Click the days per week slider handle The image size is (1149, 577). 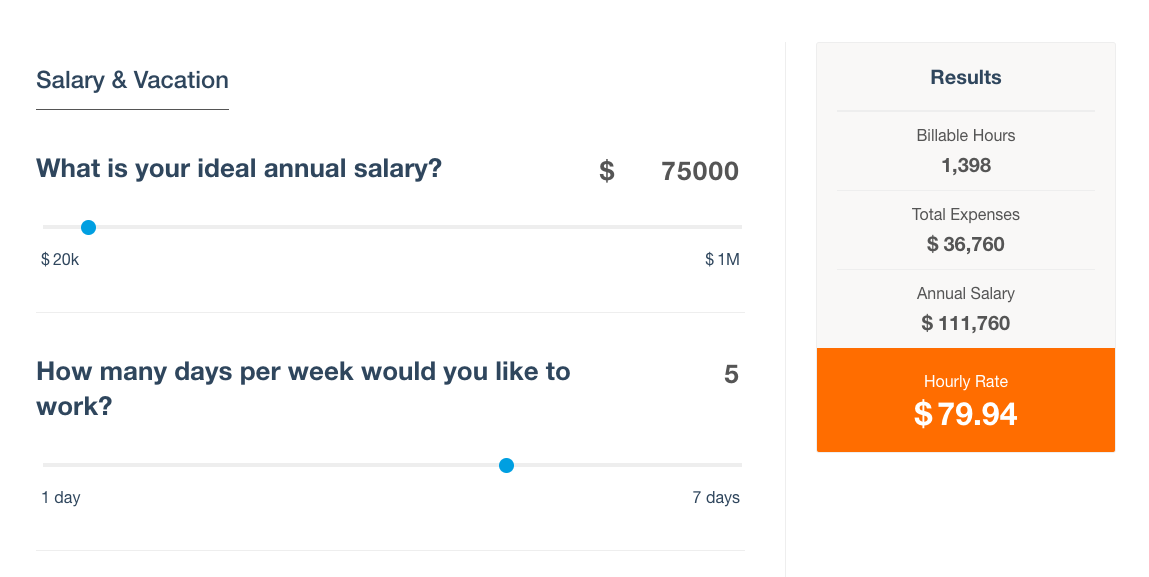(x=506, y=465)
